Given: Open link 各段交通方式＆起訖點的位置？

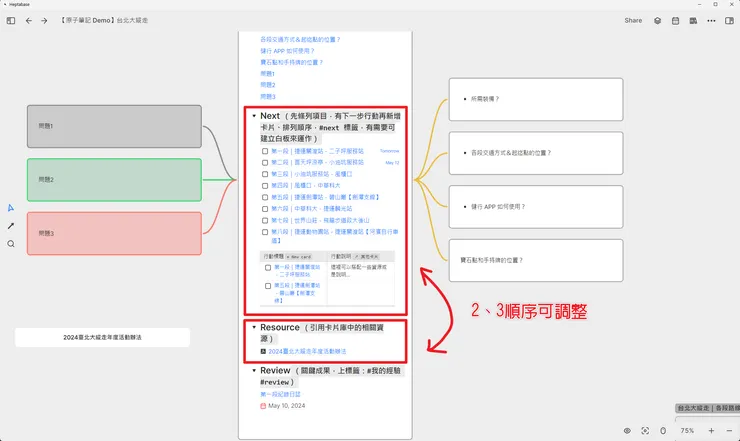Looking at the screenshot, I should [300, 40].
